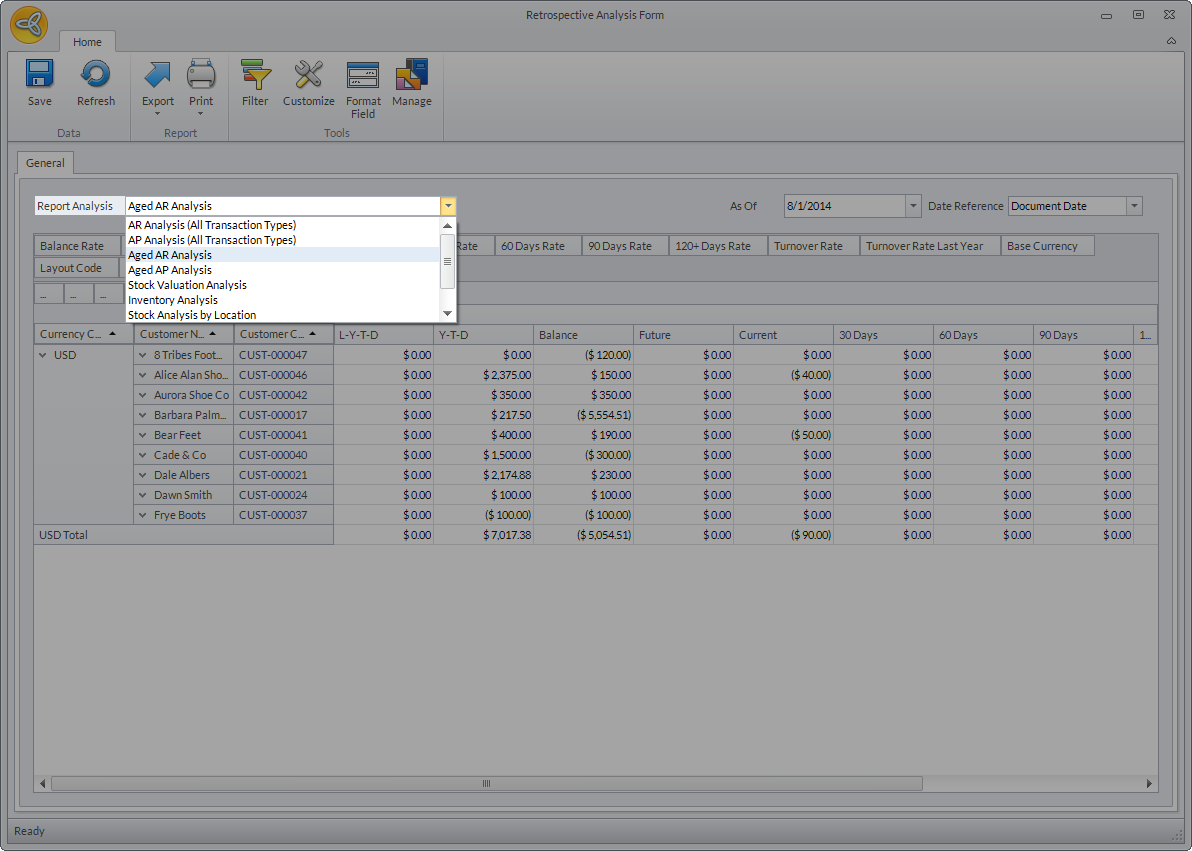The image size is (1192, 851).
Task: Choose Inventory Analysis in the dropdown list
Action: coord(173,300)
